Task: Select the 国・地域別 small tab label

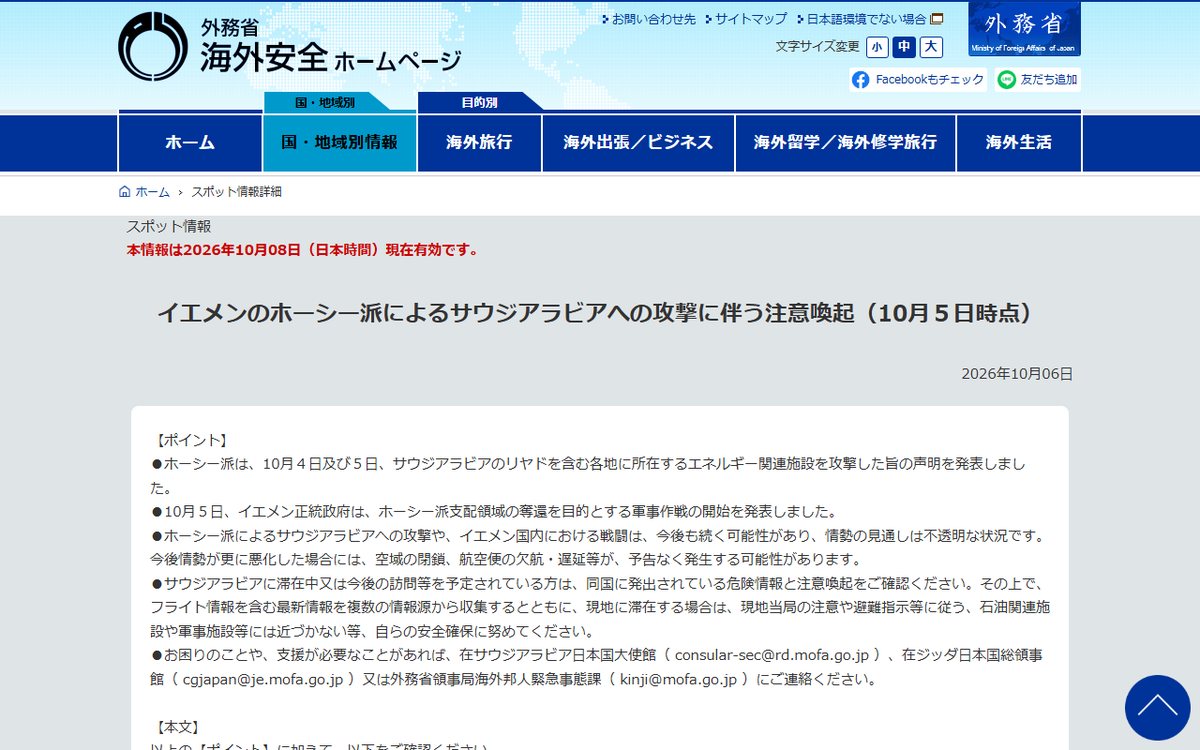Action: (x=325, y=102)
